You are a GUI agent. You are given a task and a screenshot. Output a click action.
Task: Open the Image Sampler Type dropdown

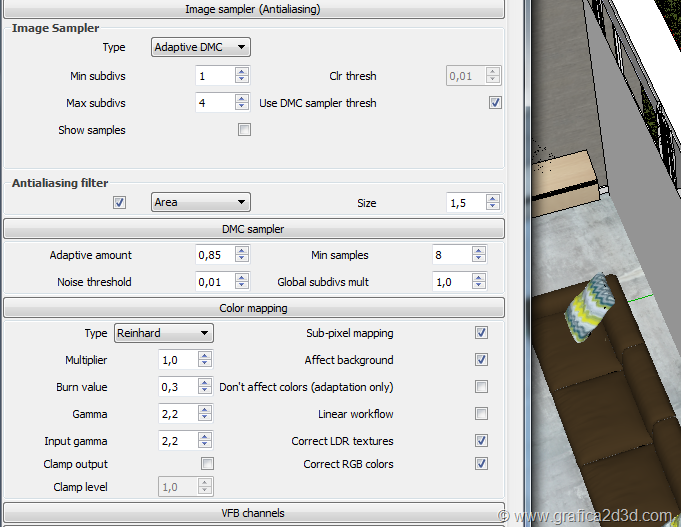coord(201,47)
